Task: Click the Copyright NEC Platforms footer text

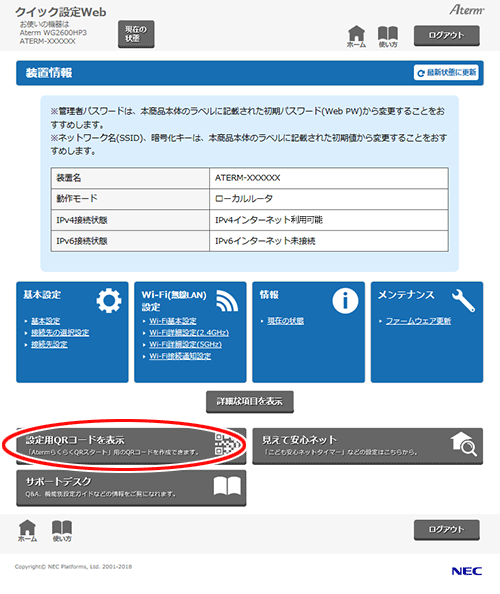Action: pyautogui.click(x=73, y=567)
